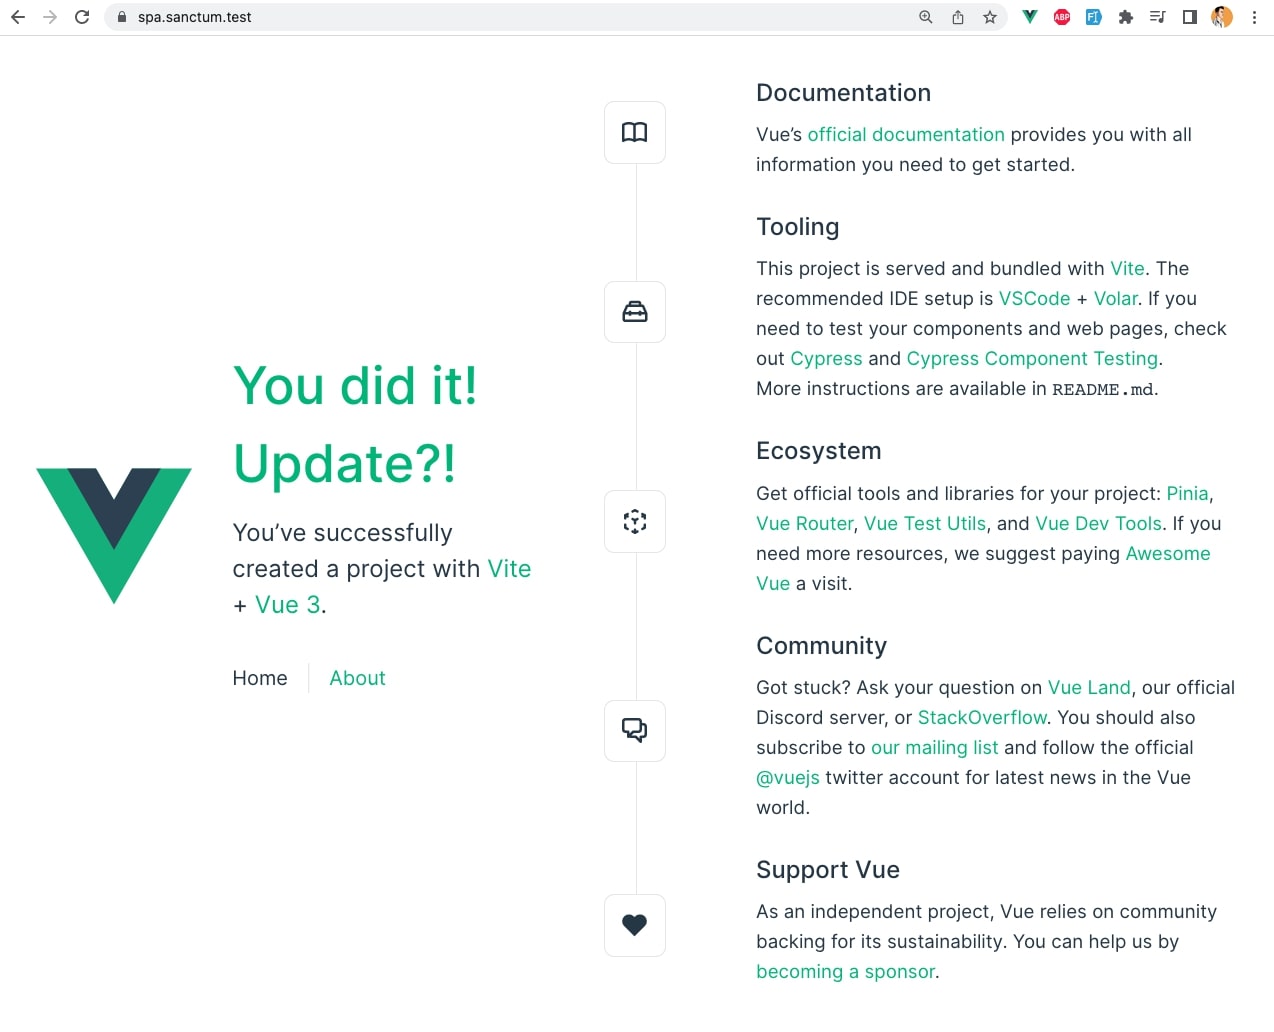The image size is (1274, 1032).
Task: Click the Support Vue heading
Action: (x=828, y=870)
